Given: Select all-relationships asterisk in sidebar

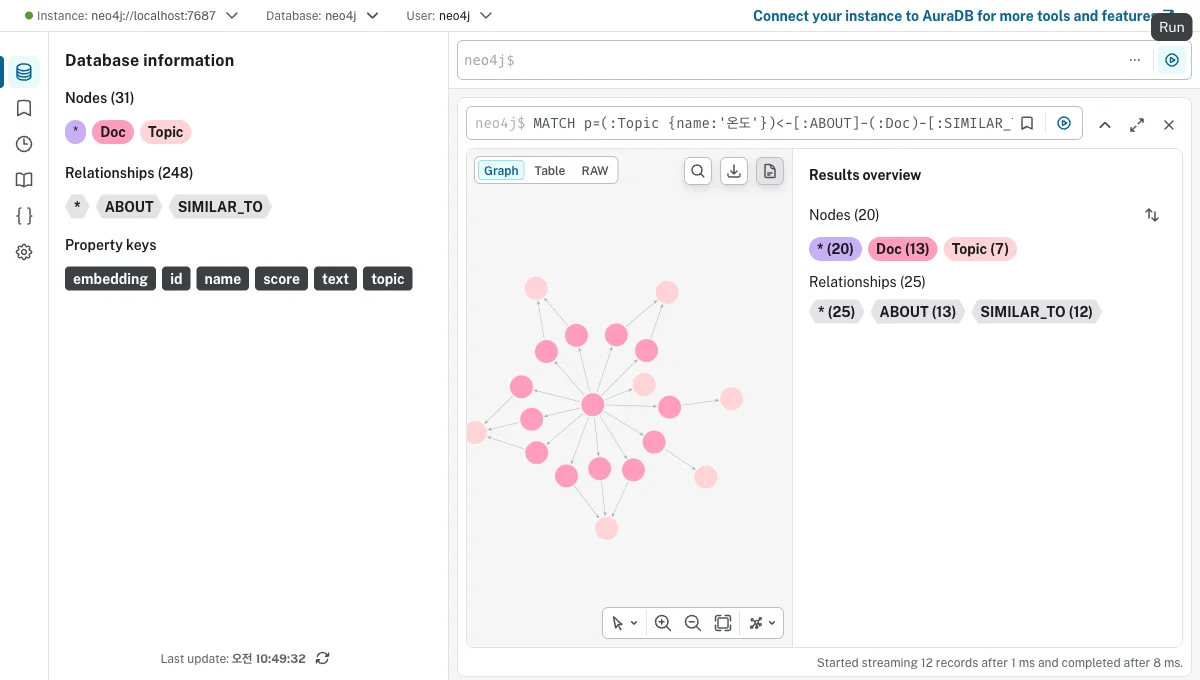Looking at the screenshot, I should [77, 207].
